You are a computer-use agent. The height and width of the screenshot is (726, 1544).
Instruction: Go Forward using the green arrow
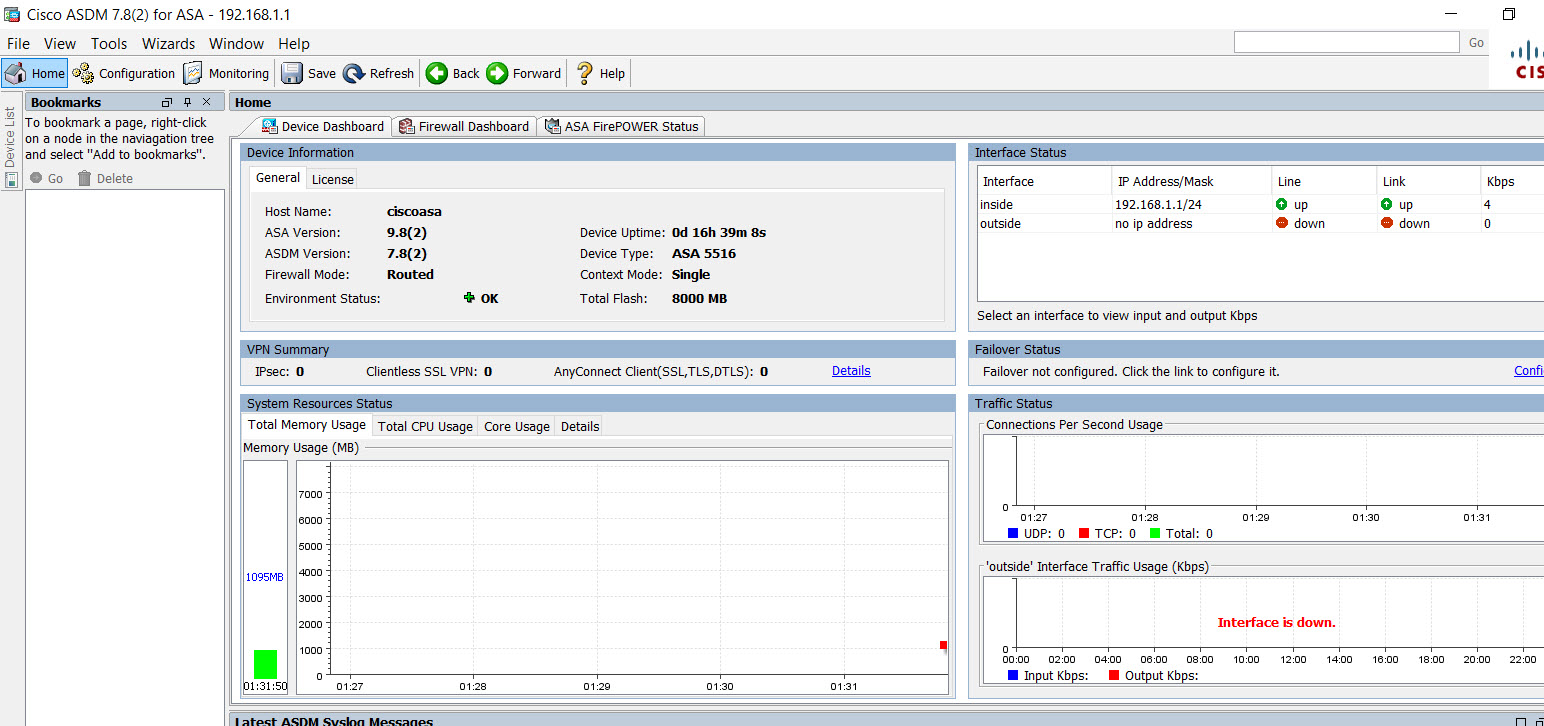[524, 73]
